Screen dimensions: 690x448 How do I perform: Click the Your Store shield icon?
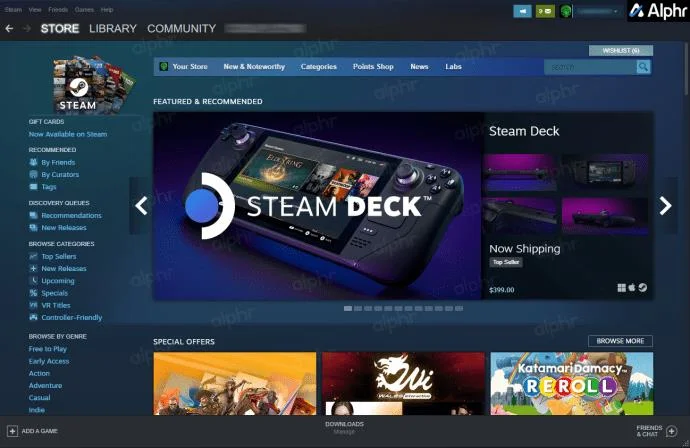click(x=164, y=66)
